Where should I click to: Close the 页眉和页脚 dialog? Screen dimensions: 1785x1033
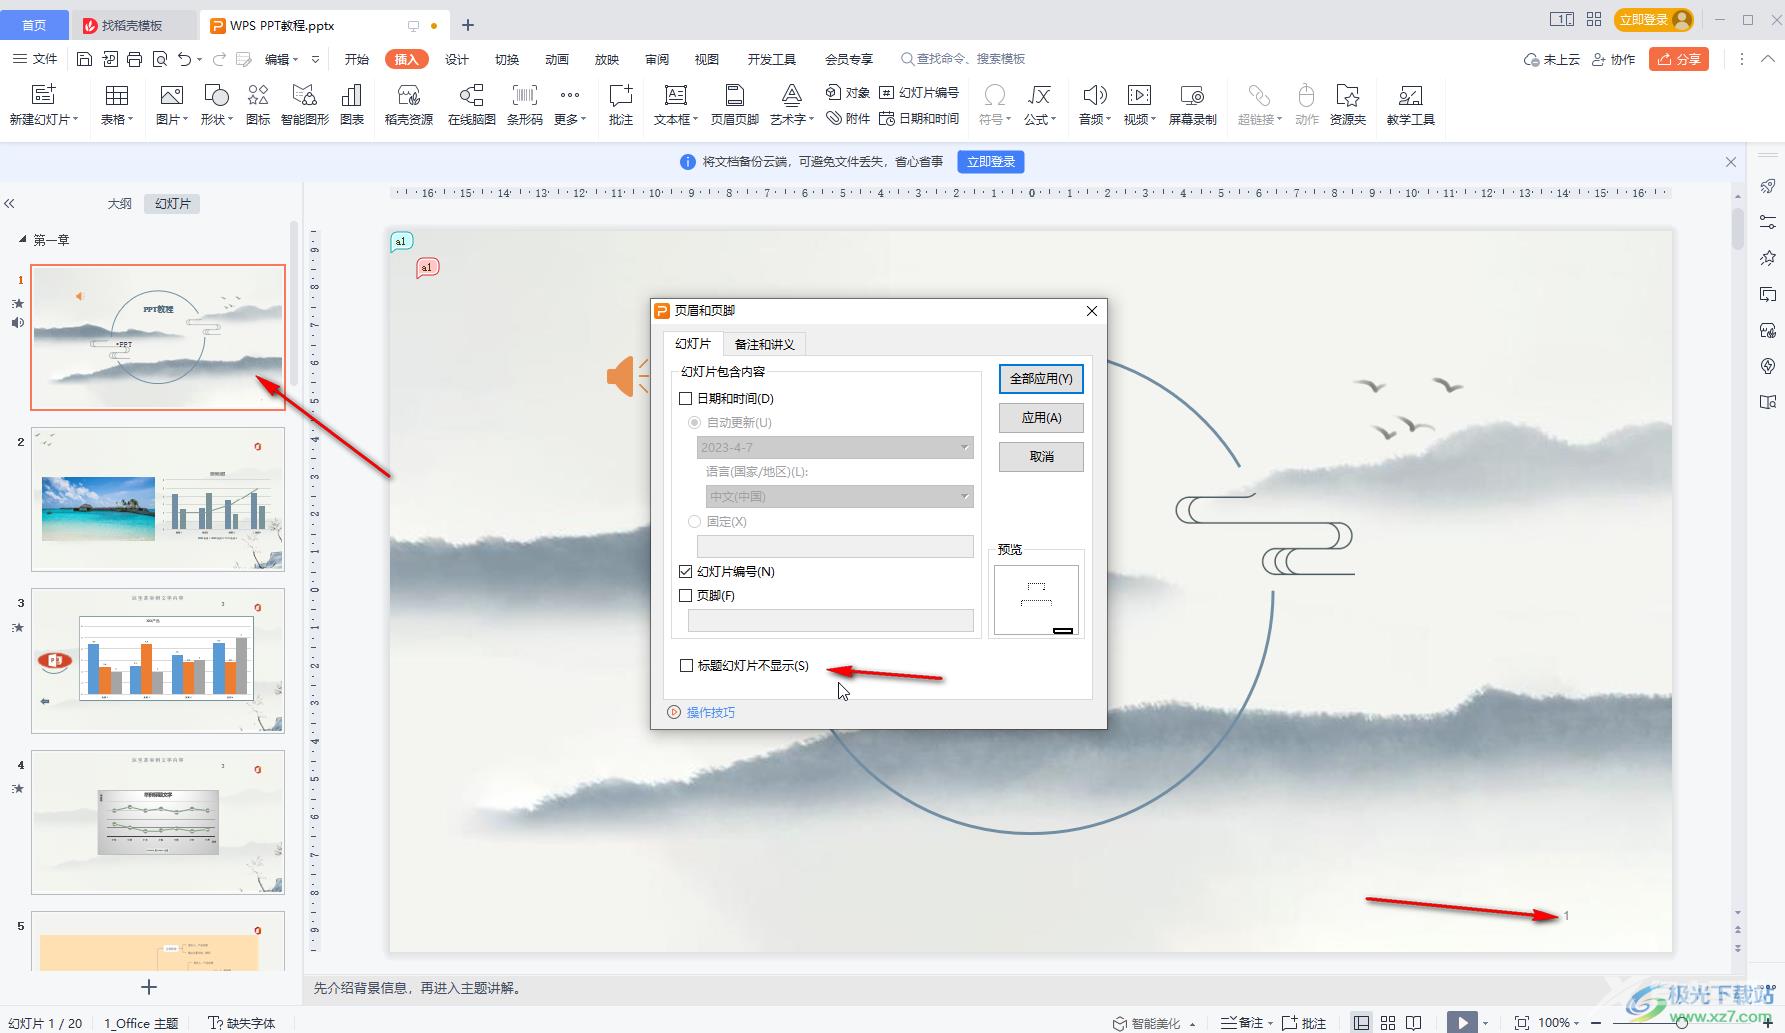tap(1092, 311)
